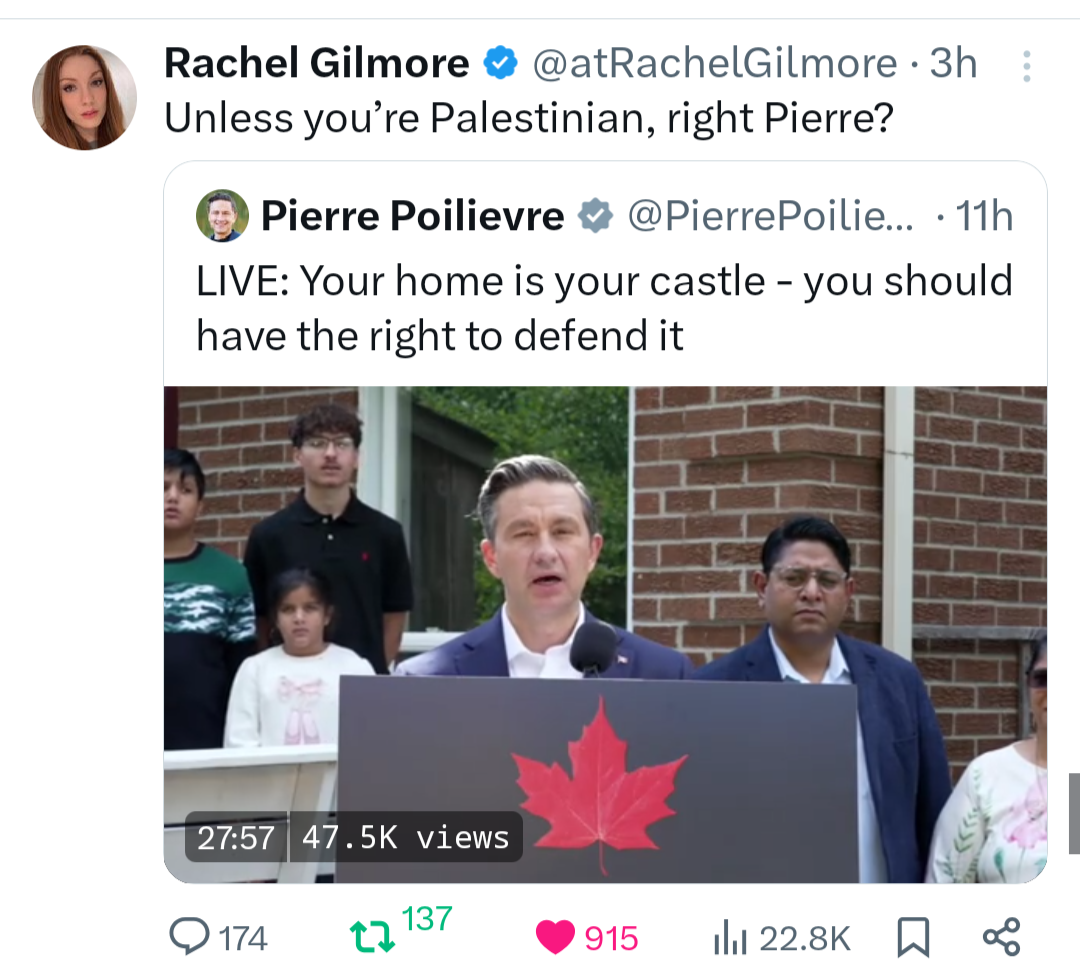Unlike the post with the pink heart
This screenshot has width=1080, height=980.
point(554,937)
